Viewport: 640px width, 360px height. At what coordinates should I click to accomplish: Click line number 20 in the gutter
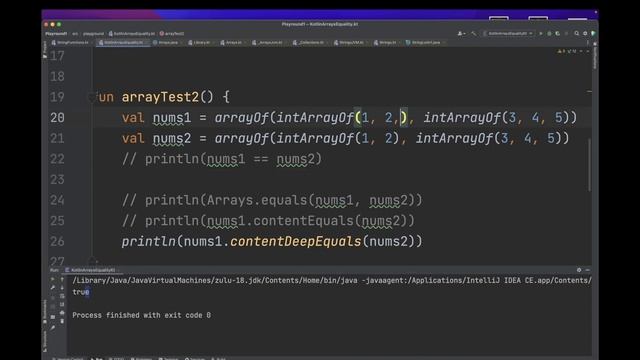(x=58, y=118)
